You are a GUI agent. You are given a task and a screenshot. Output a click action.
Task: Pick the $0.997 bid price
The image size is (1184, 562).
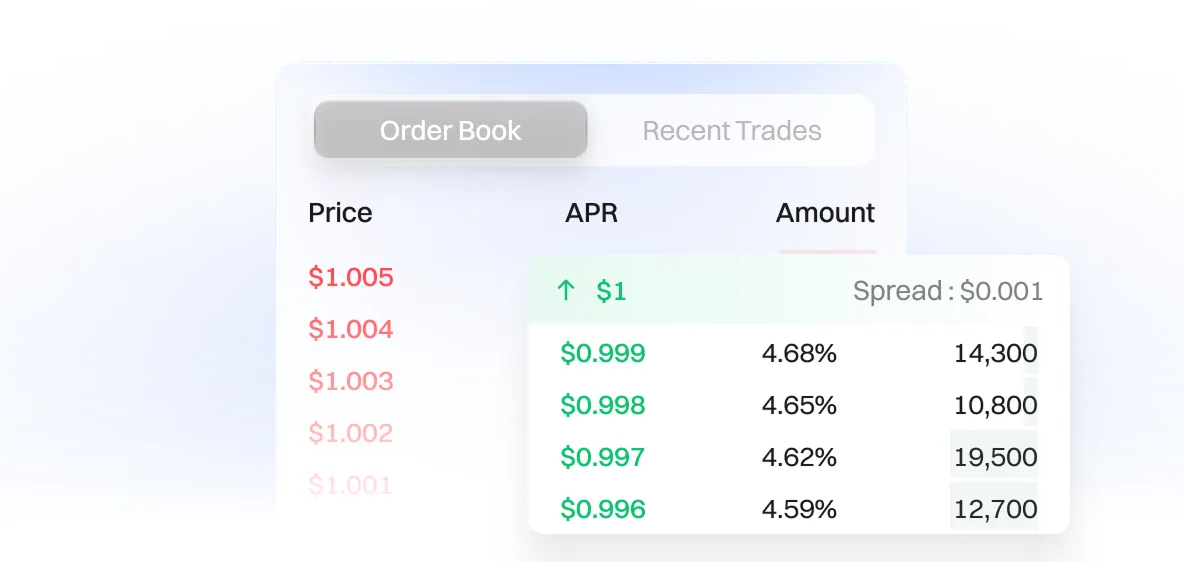[603, 457]
